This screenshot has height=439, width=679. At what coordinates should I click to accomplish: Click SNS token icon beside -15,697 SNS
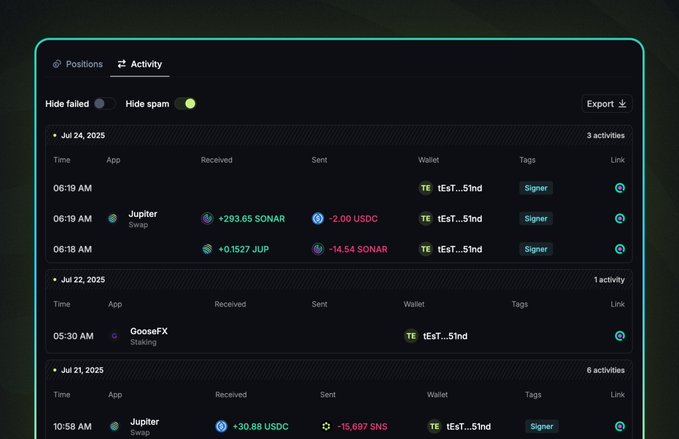[x=326, y=426]
